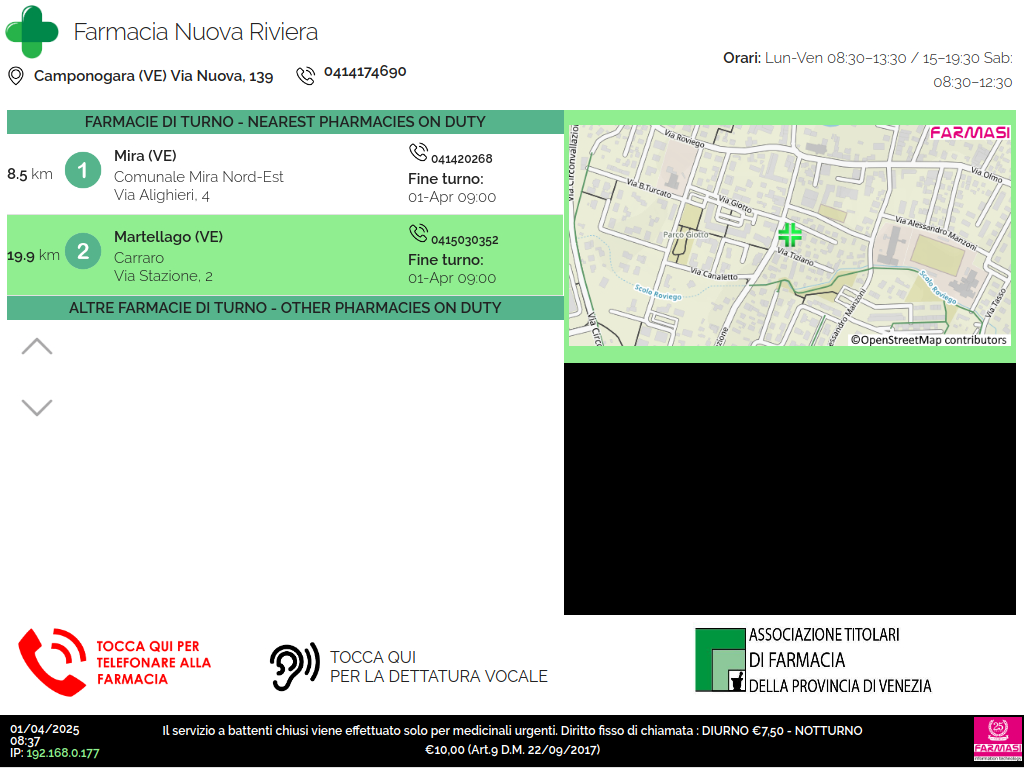Click the phone icon for Mira pharmacy

pyautogui.click(x=418, y=152)
